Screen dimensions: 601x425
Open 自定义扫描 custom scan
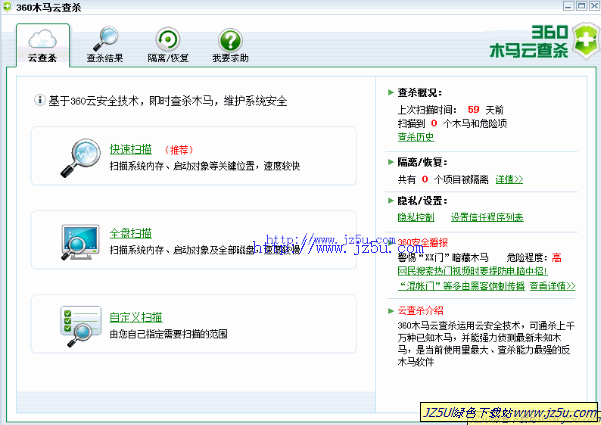point(136,317)
